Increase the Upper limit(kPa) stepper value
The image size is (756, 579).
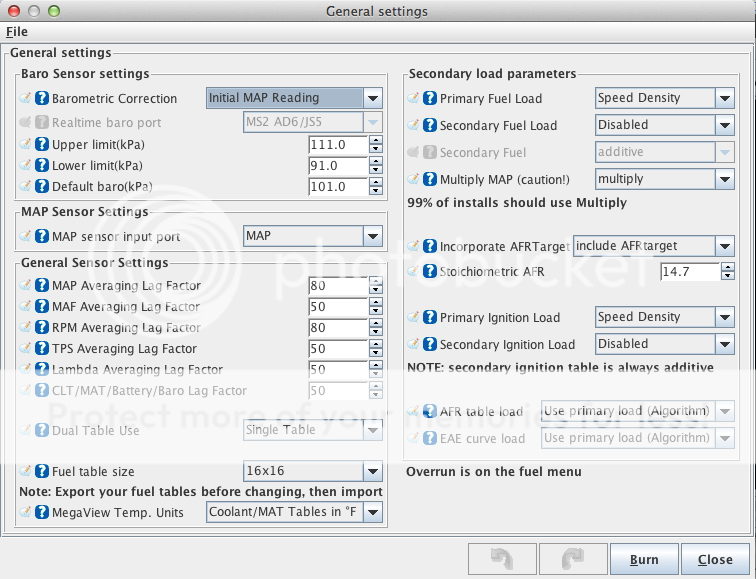pyautogui.click(x=376, y=141)
